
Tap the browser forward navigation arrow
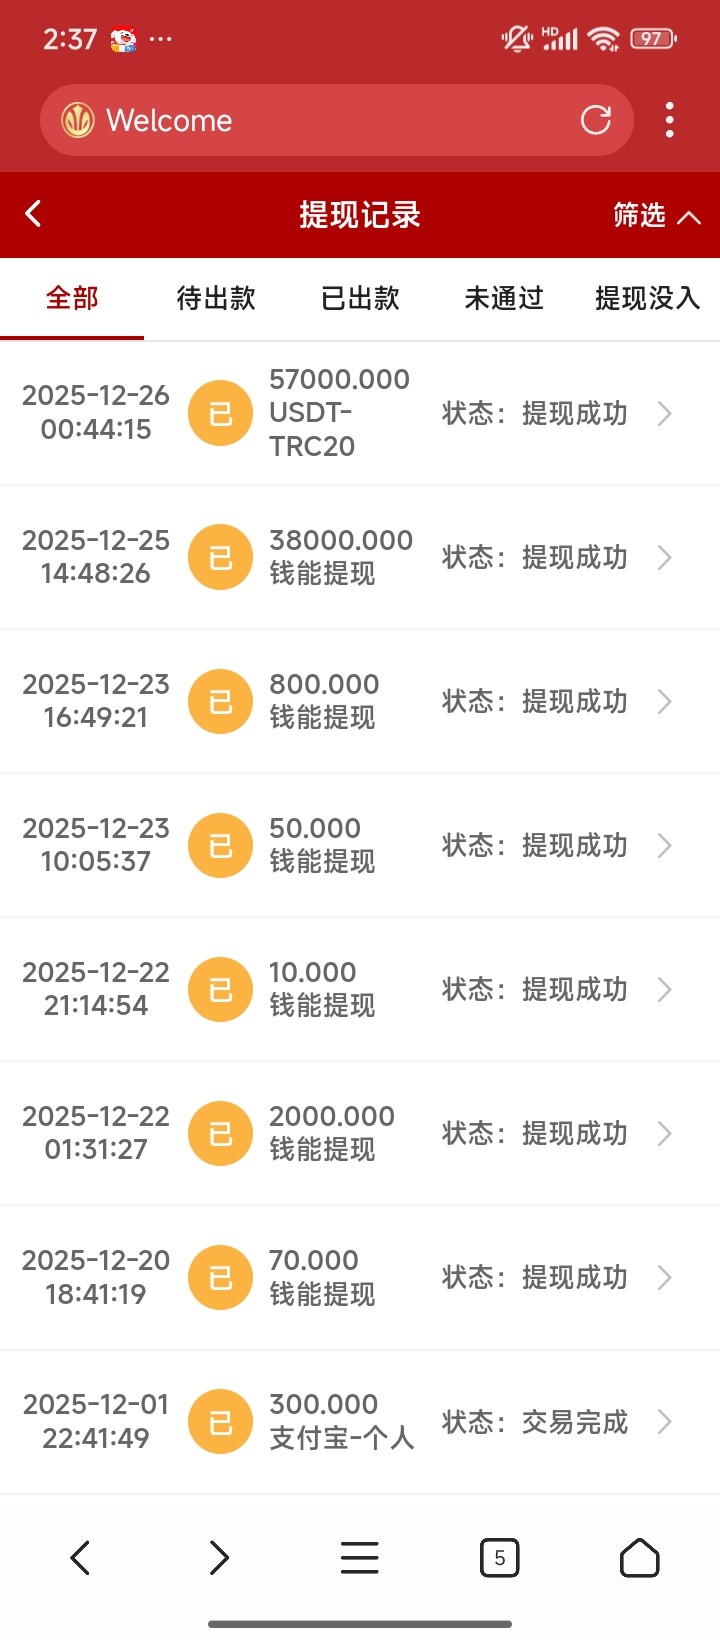[219, 1558]
